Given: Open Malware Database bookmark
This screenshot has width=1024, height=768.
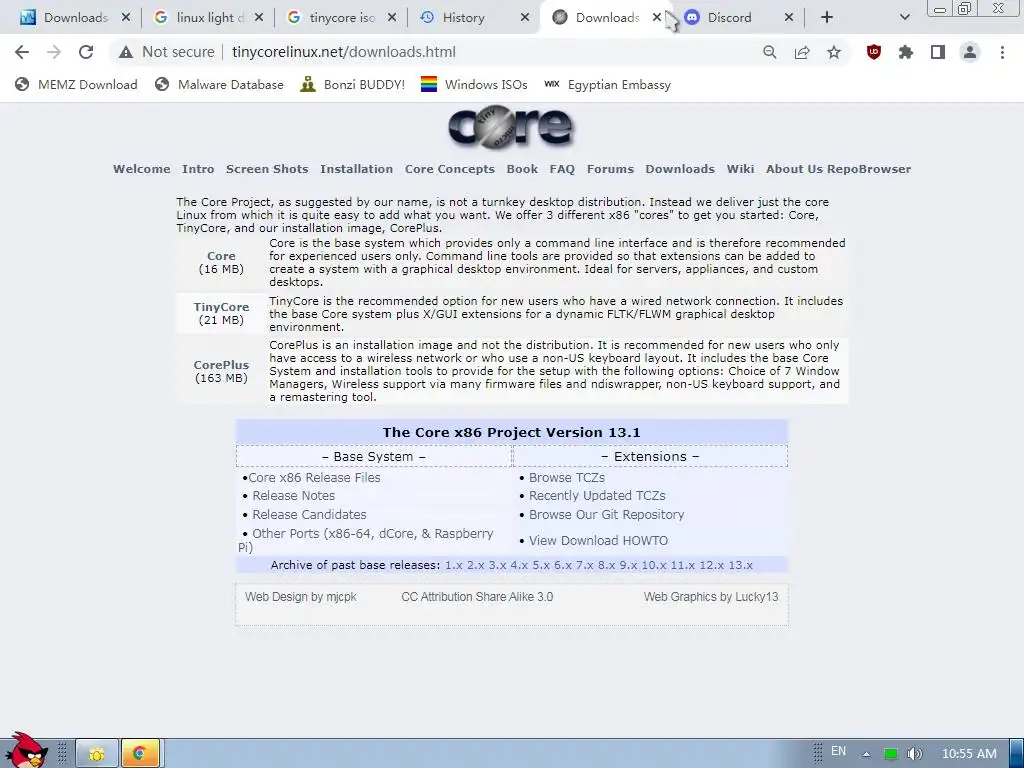Looking at the screenshot, I should tap(219, 84).
